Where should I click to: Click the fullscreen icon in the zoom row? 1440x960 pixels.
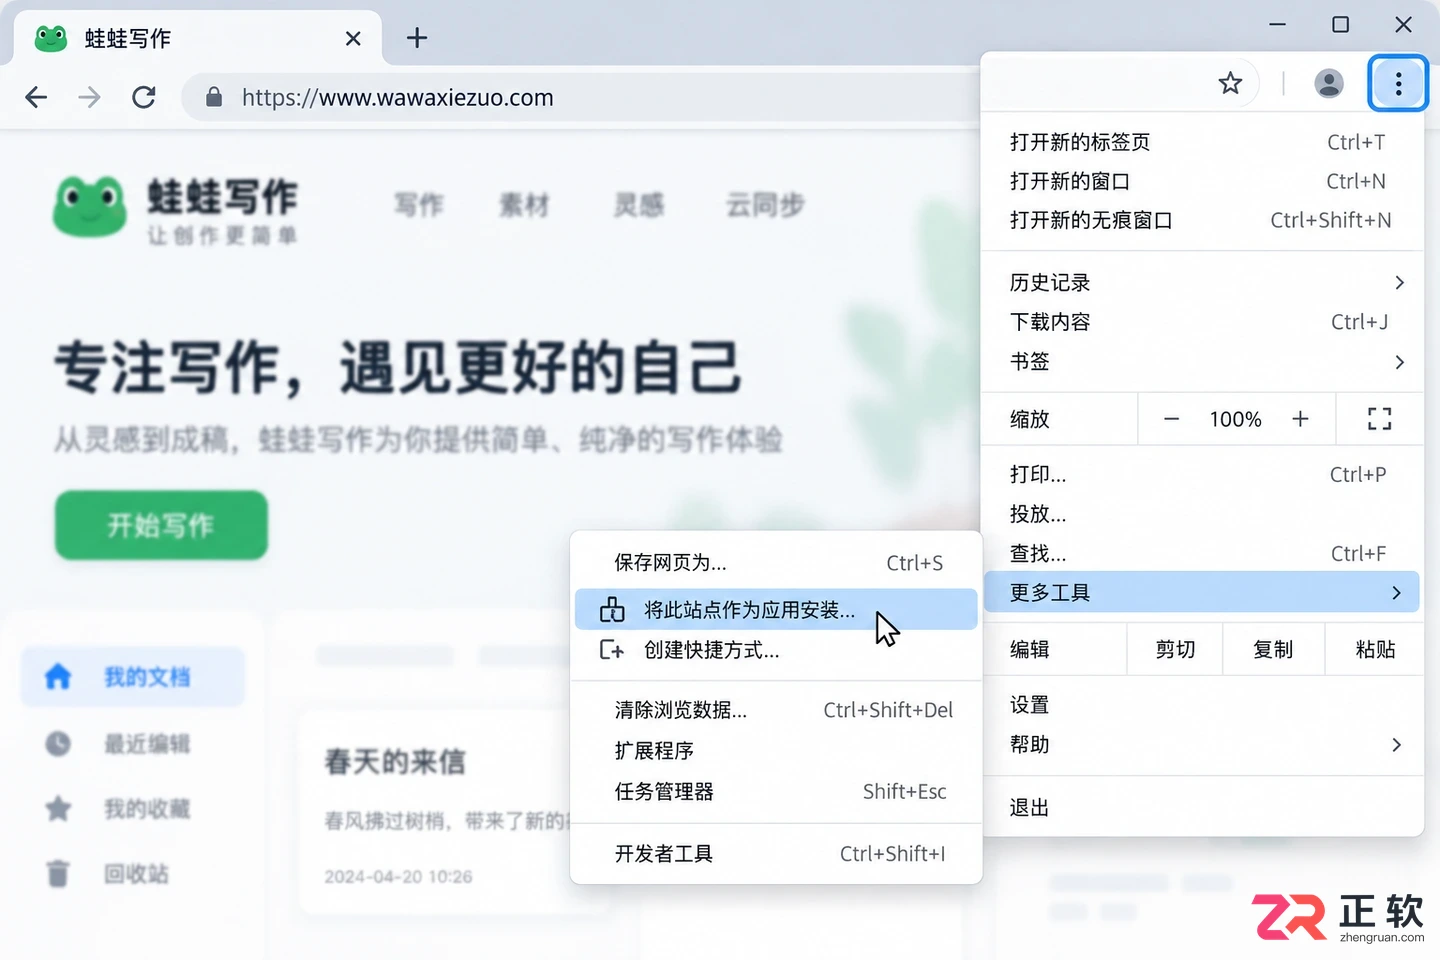tap(1379, 419)
